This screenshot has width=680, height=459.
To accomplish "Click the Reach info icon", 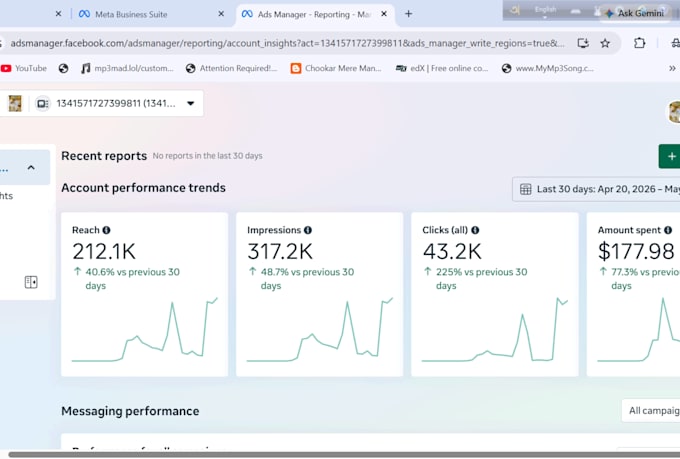I will point(106,230).
